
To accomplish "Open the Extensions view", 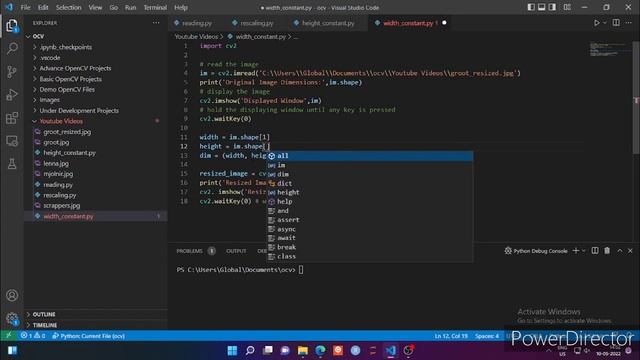I will point(12,118).
